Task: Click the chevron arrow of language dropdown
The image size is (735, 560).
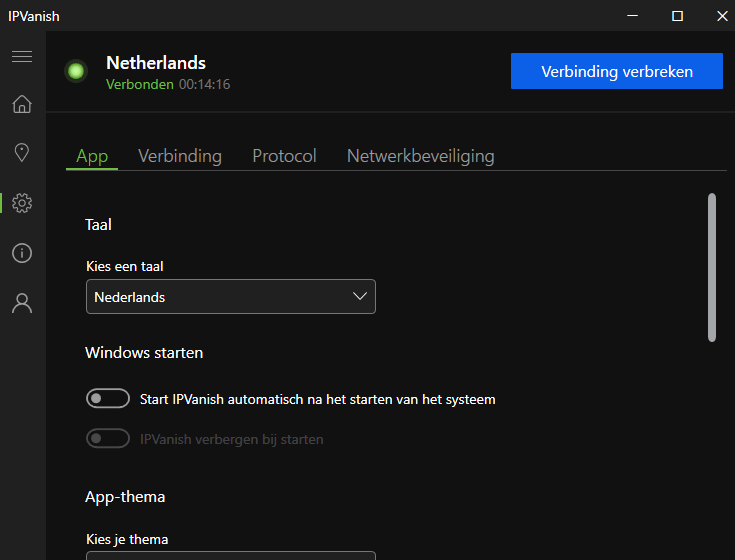Action: [360, 296]
